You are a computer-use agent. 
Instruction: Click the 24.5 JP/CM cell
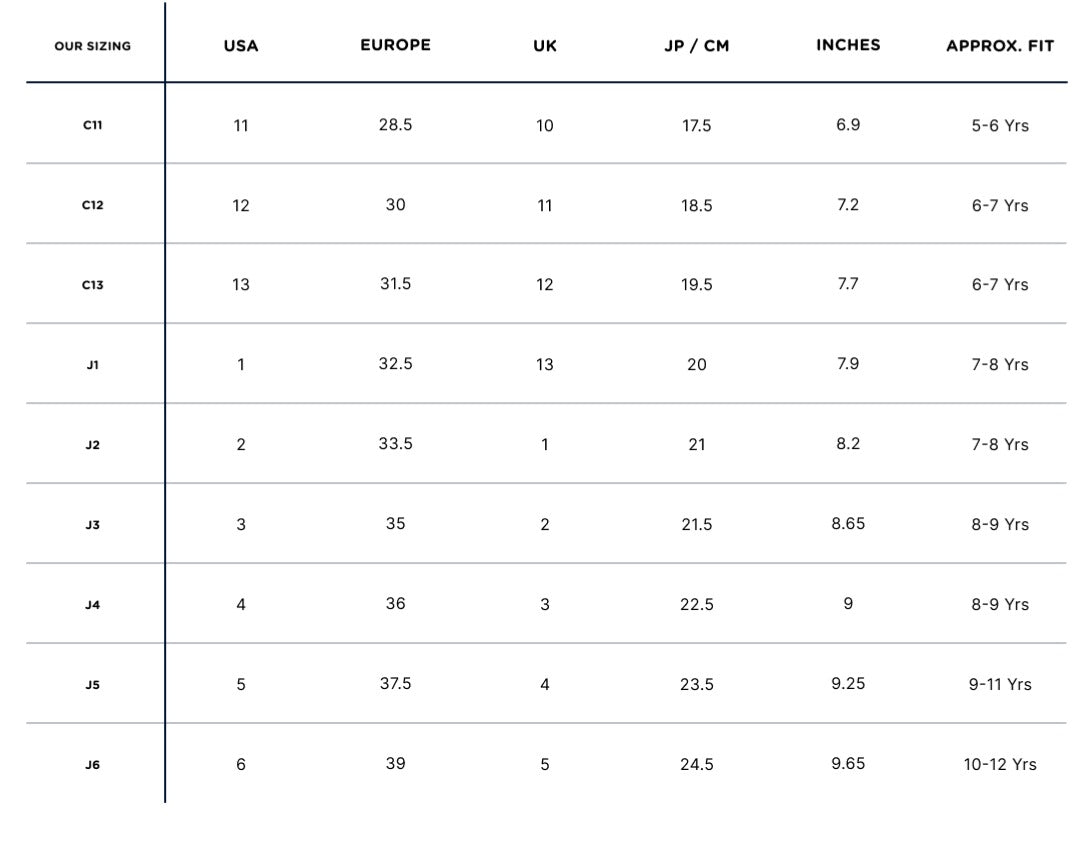(696, 764)
